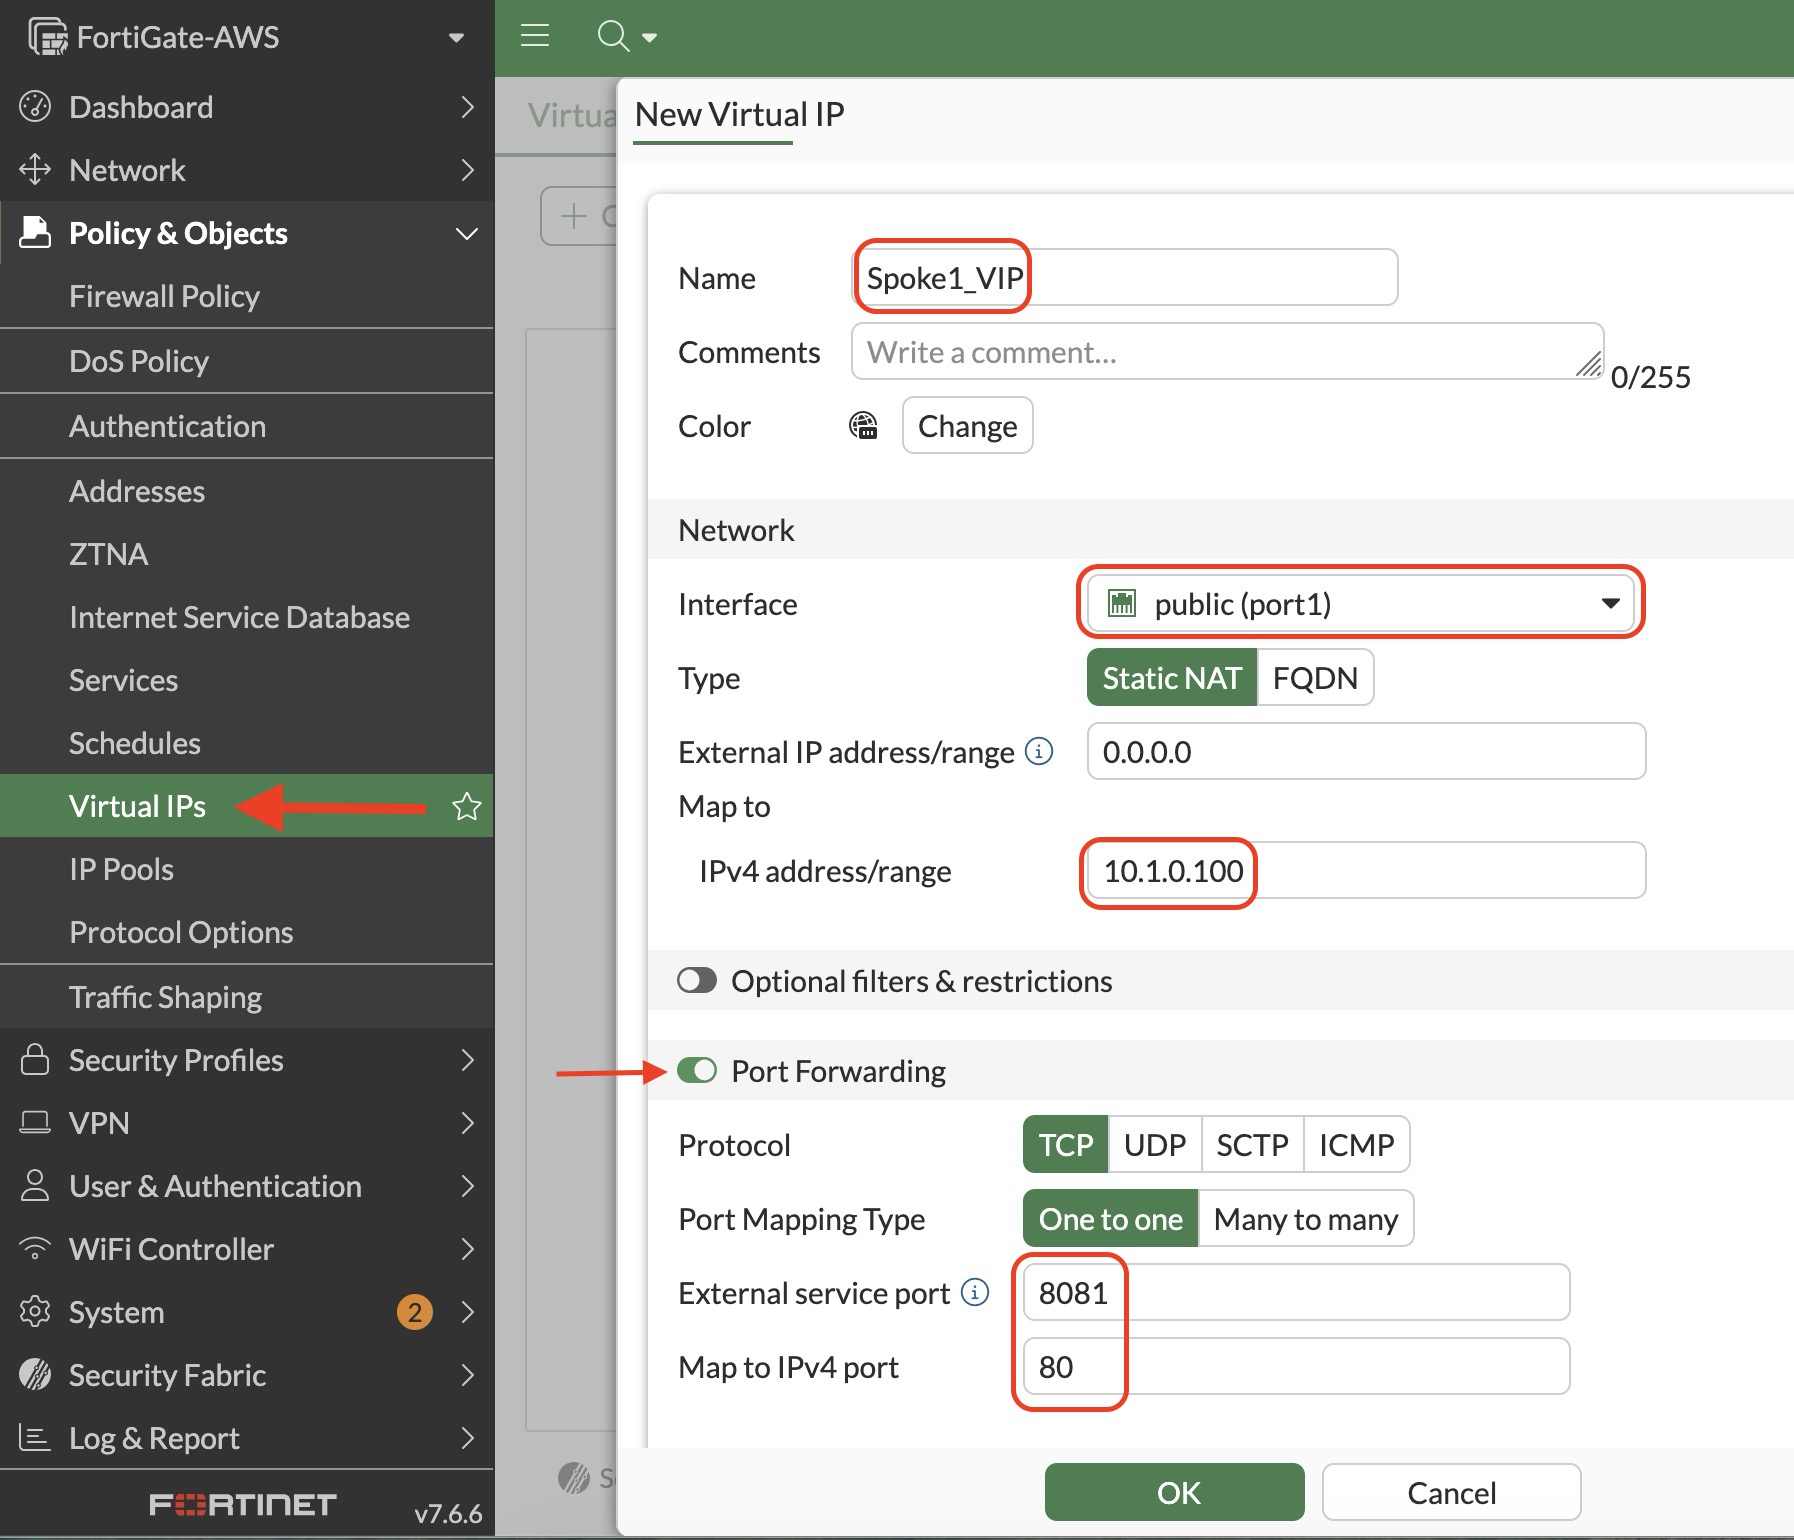
Task: Click the Color globe icon
Action: coord(864,426)
